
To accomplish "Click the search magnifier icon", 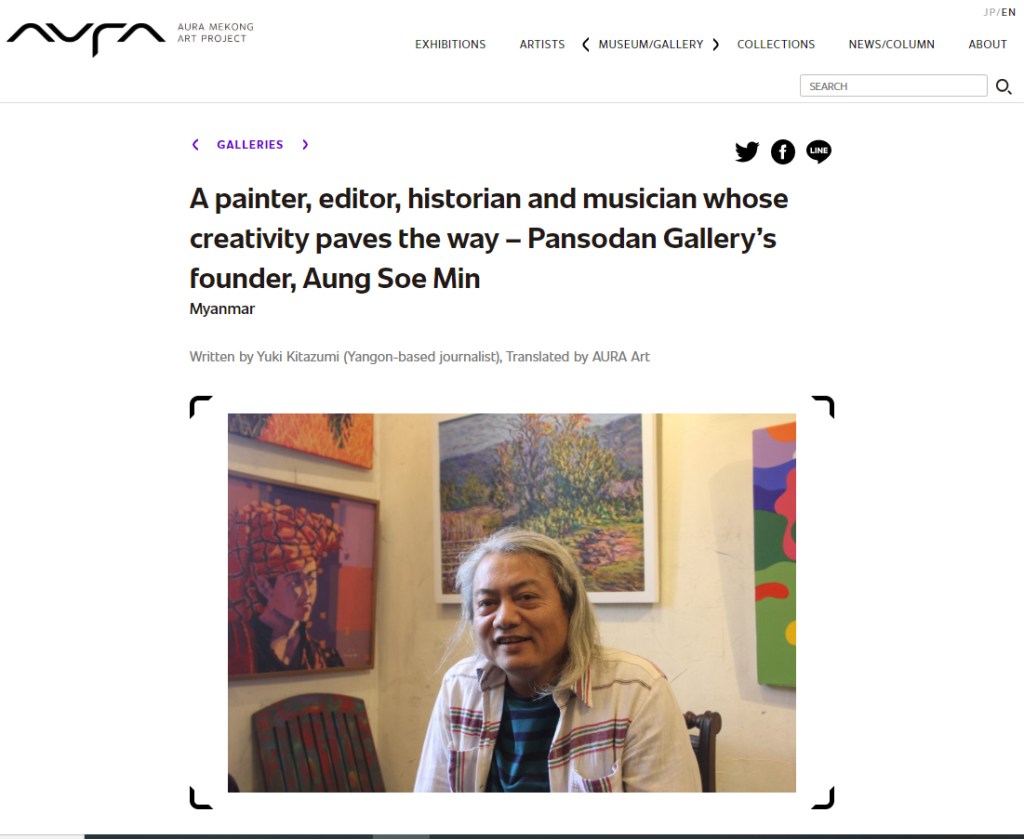I will coord(1003,87).
